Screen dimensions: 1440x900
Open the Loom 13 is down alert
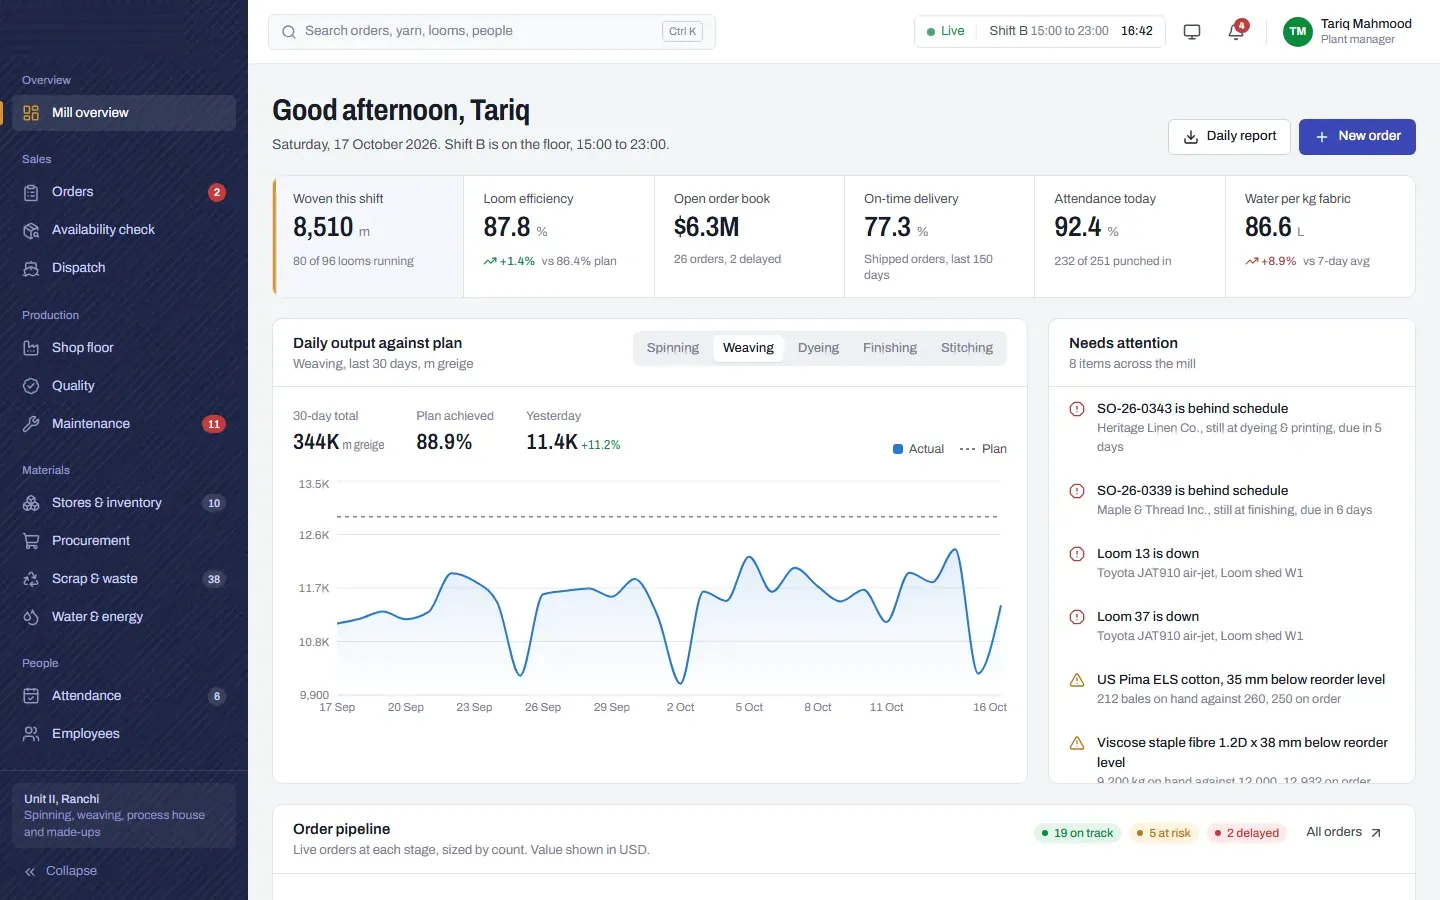(1232, 563)
